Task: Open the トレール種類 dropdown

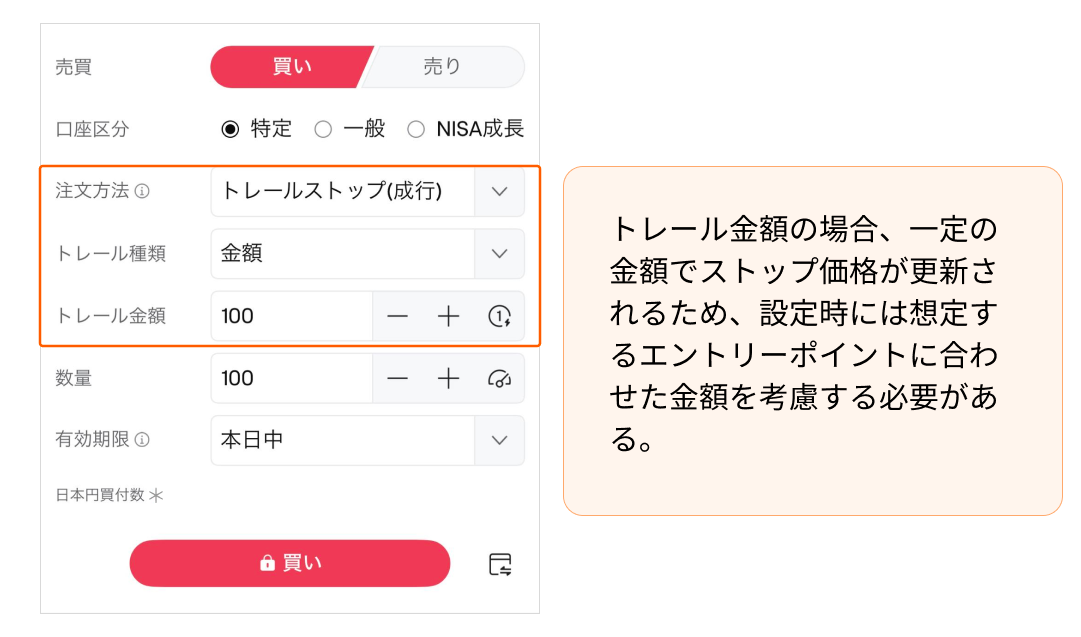Action: 499,254
